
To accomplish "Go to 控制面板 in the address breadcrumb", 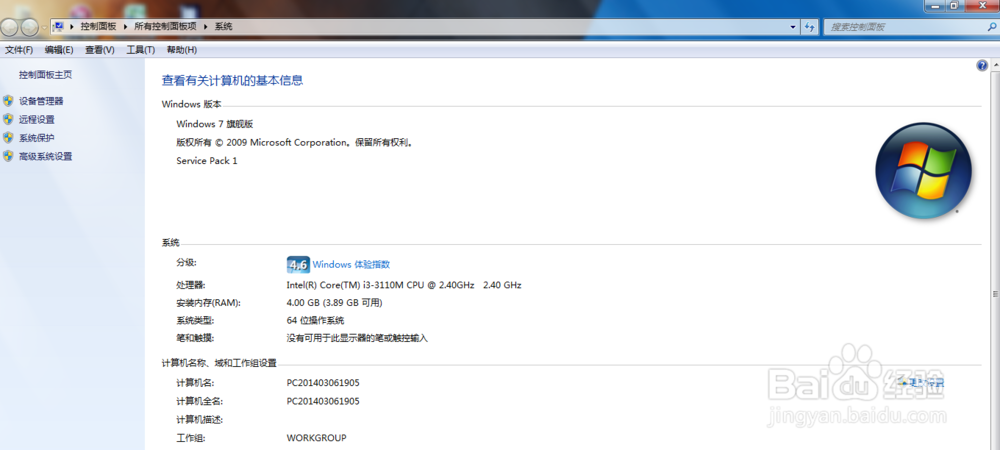I will (x=98, y=27).
